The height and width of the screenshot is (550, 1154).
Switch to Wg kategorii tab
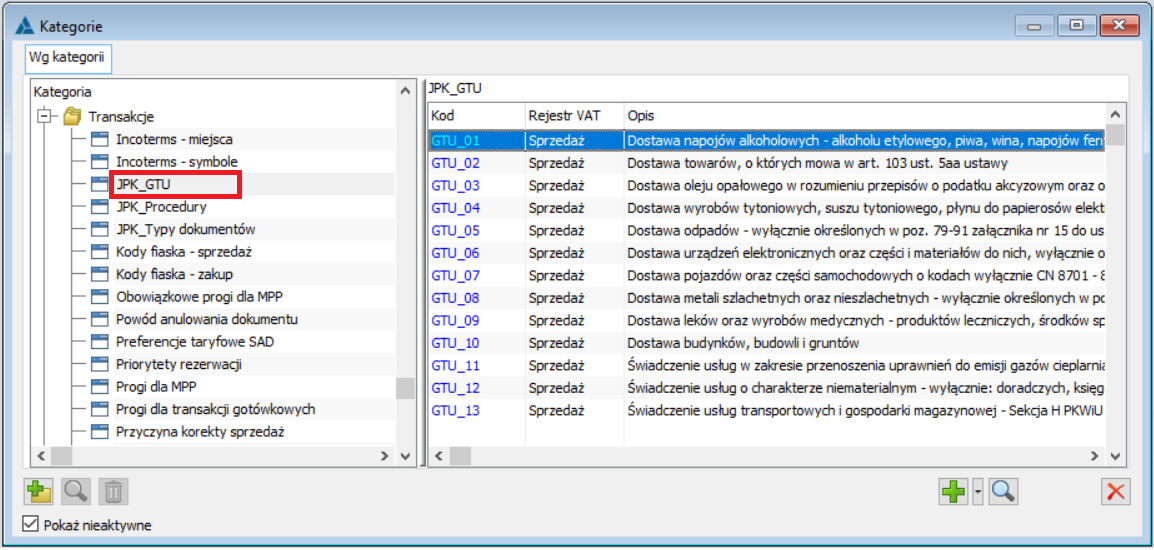pos(67,57)
